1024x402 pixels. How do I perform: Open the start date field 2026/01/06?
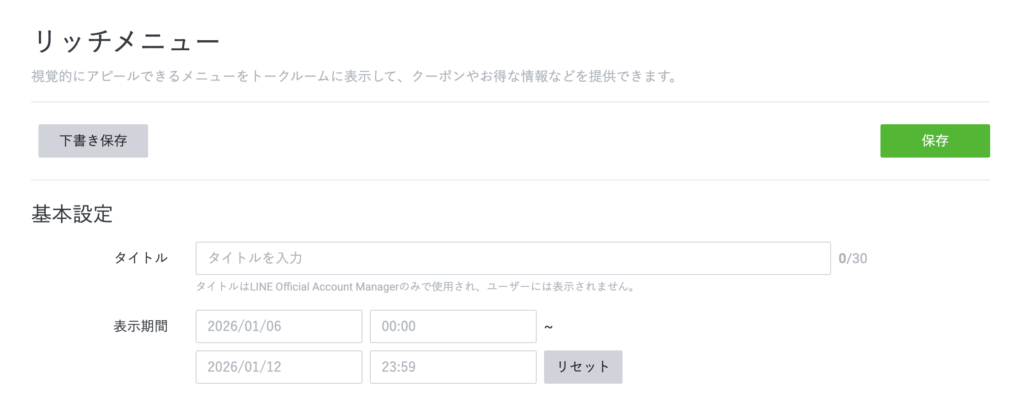click(279, 326)
